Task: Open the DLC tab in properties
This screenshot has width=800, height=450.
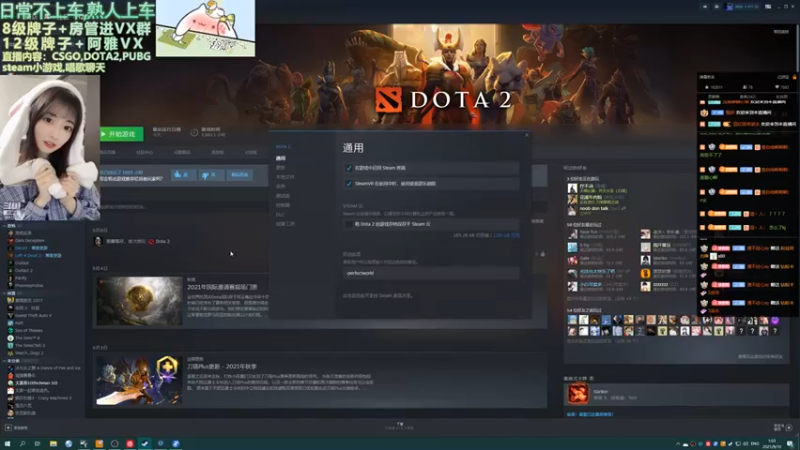Action: (x=280, y=214)
